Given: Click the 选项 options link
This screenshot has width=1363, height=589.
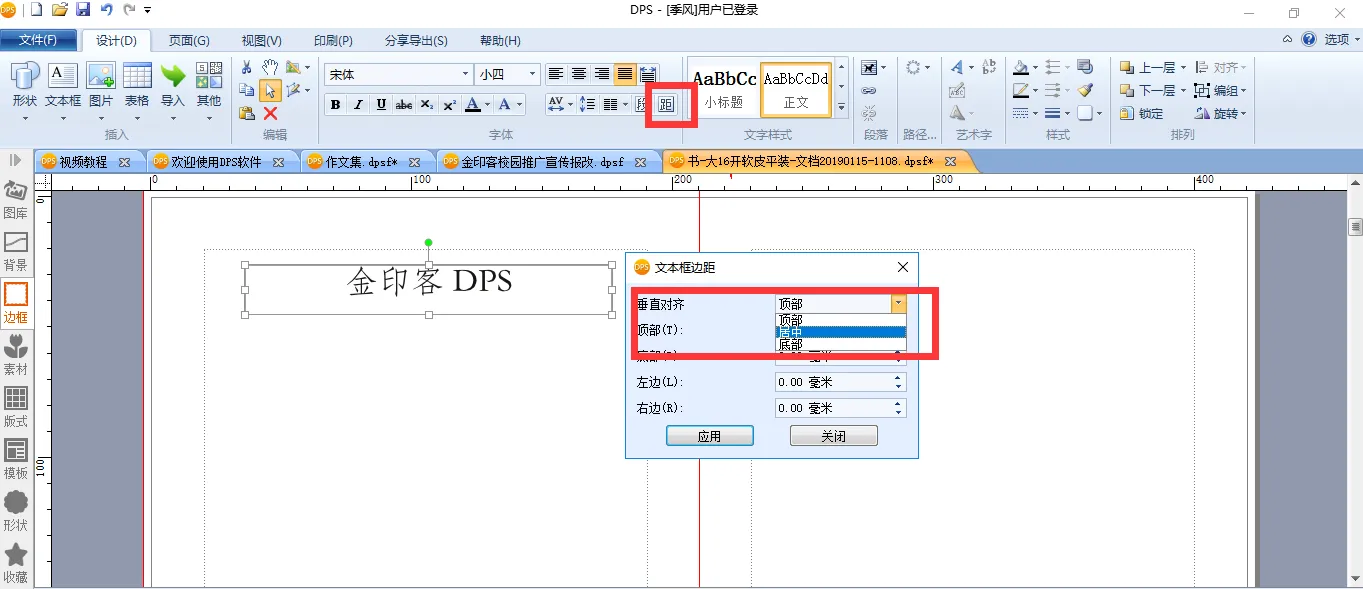Looking at the screenshot, I should coord(1337,39).
